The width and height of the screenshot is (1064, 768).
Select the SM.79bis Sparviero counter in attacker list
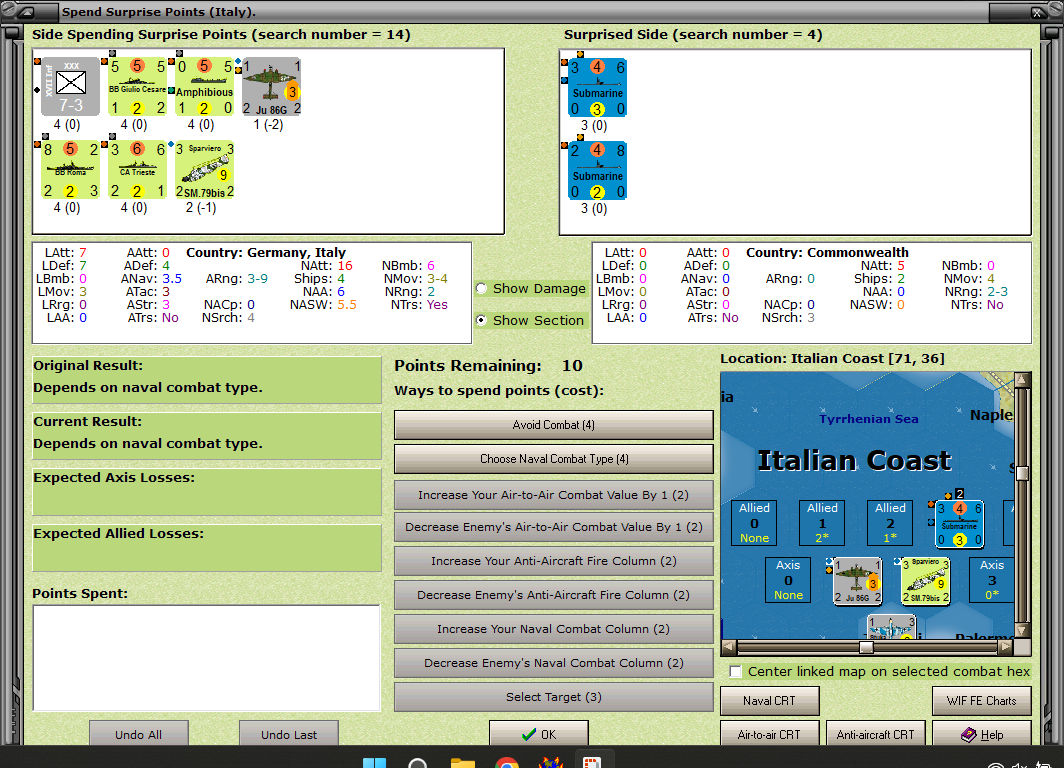click(204, 170)
